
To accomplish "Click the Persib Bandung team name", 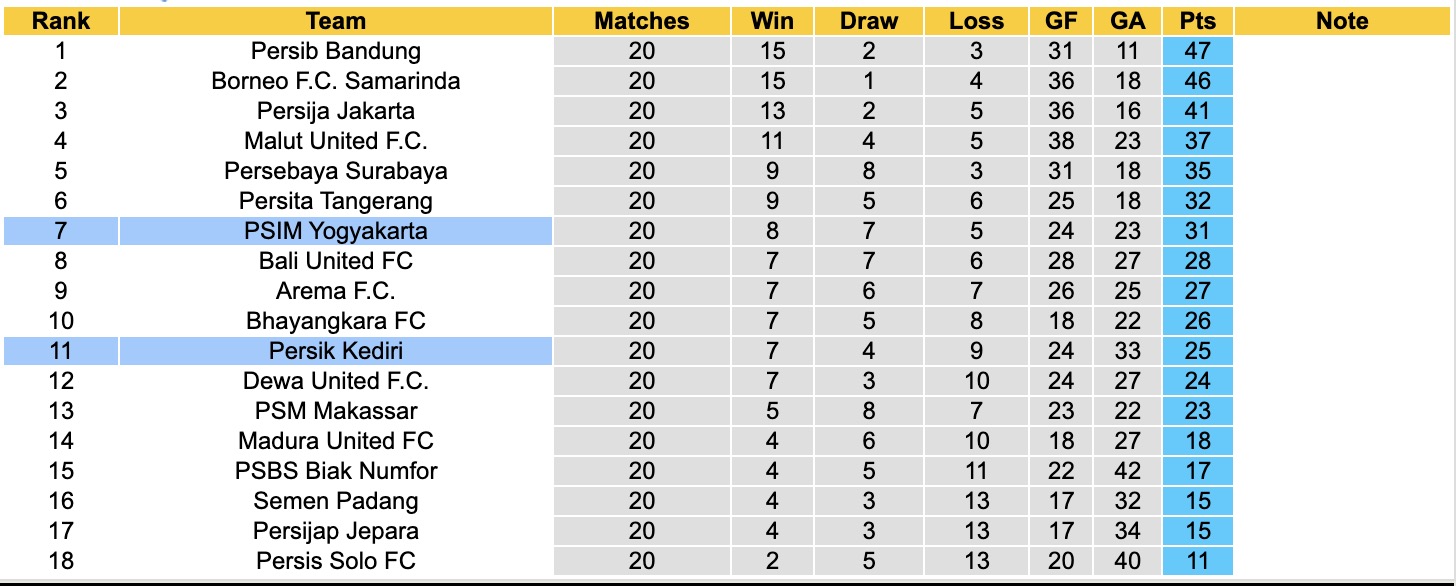I will [336, 51].
